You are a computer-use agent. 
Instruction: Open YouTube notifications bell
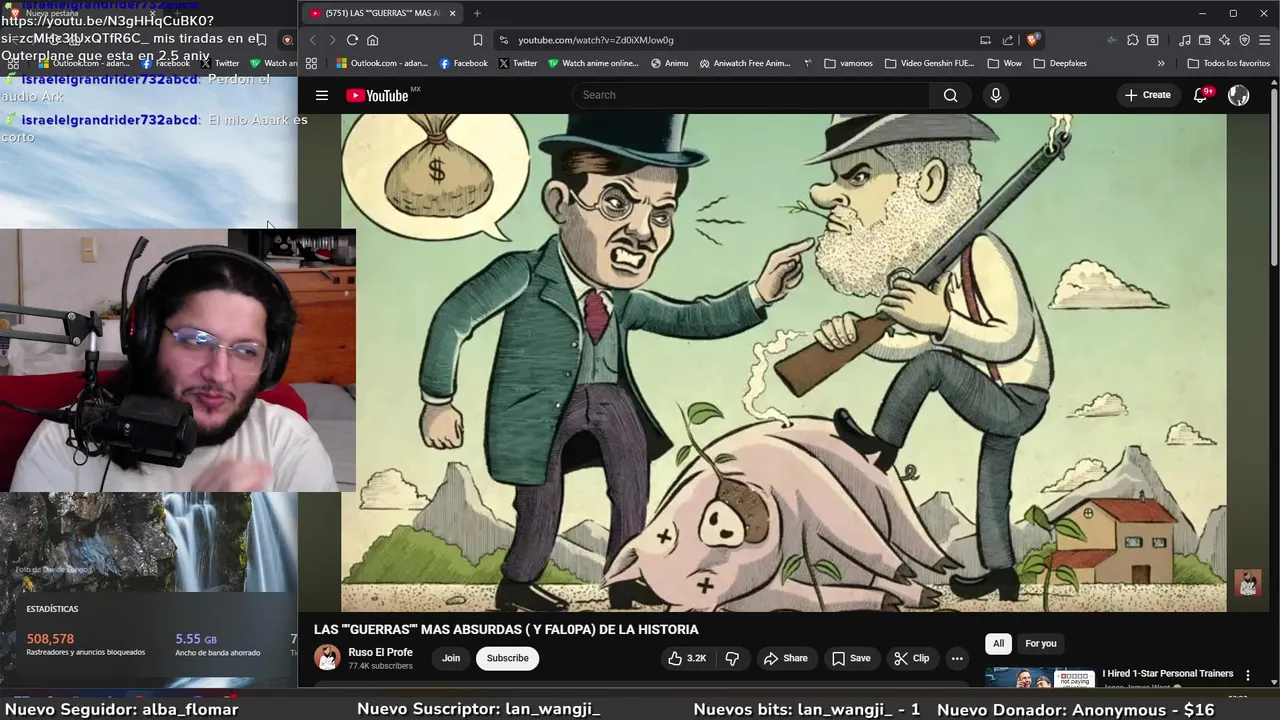pos(1200,95)
